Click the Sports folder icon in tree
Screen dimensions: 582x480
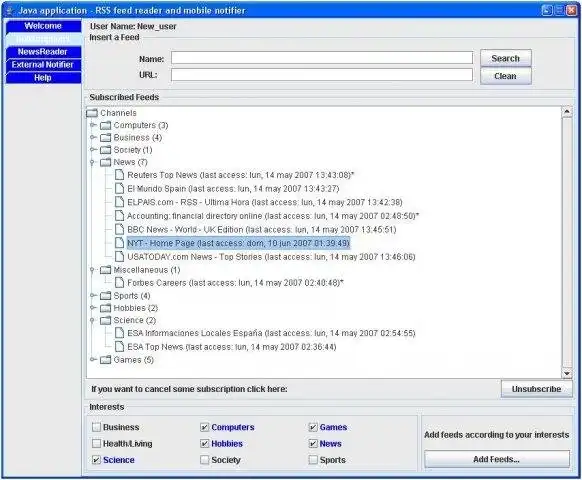106,295
